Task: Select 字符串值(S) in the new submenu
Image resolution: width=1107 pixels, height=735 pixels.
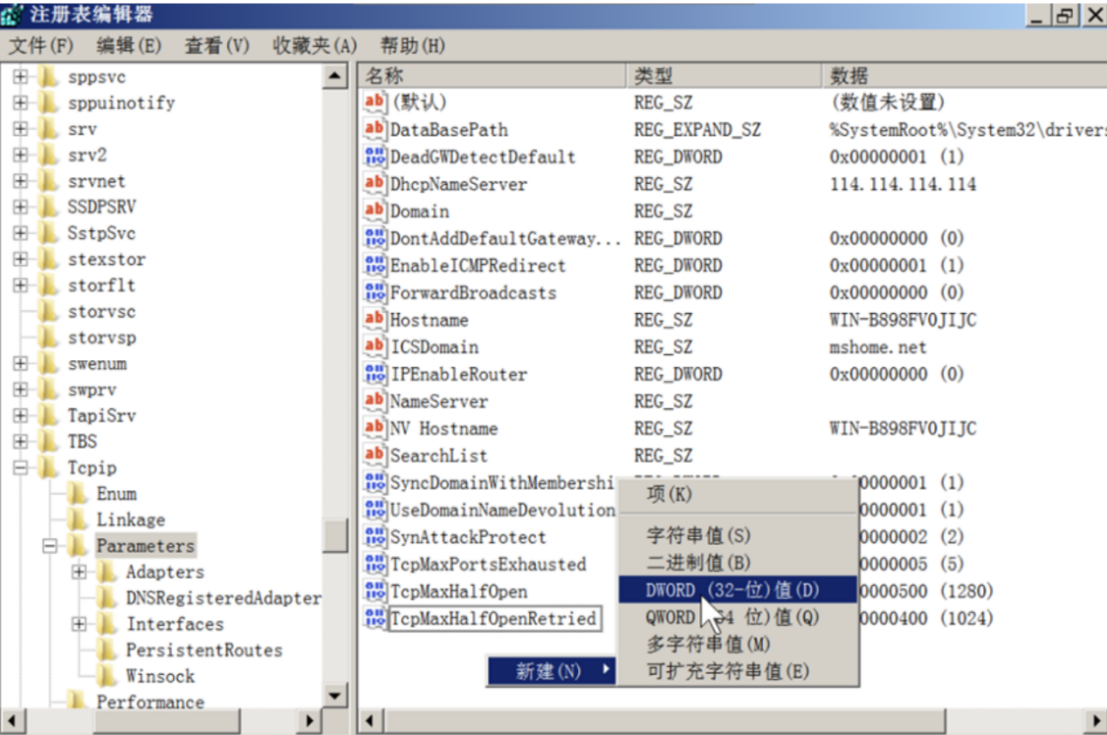Action: click(x=738, y=535)
